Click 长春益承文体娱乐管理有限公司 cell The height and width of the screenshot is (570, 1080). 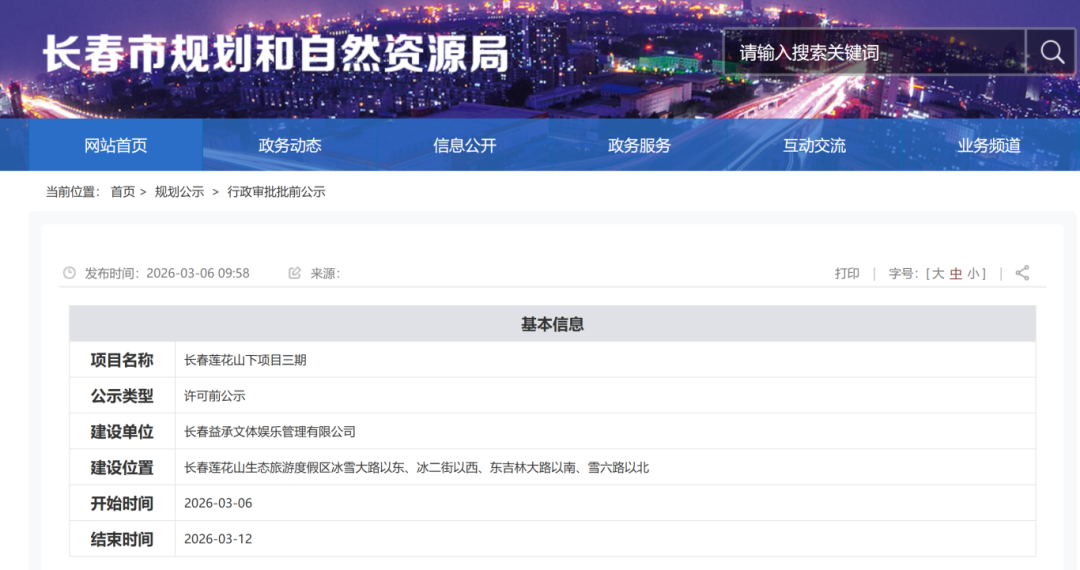click(605, 432)
